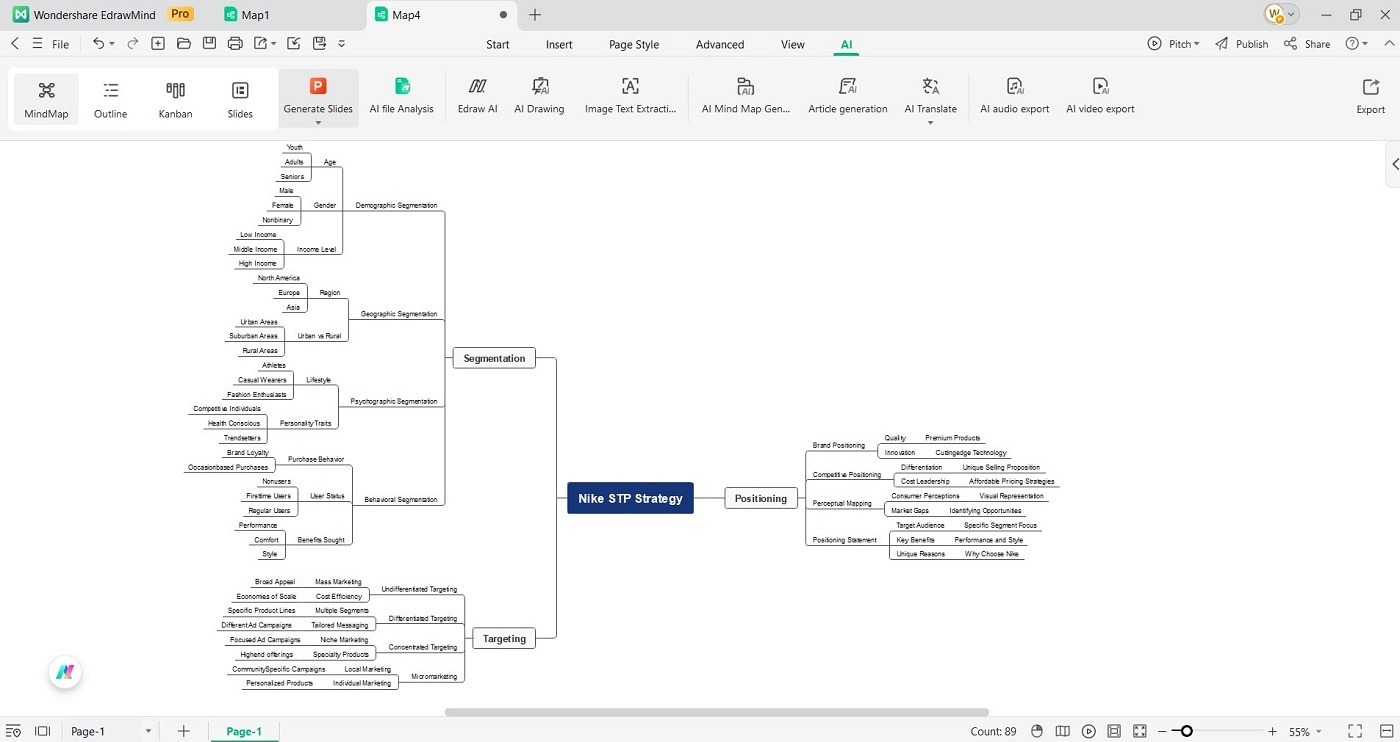Toggle mouse mode icon in status bar
Viewport: 1400px width, 742px height.
[x=1037, y=731]
